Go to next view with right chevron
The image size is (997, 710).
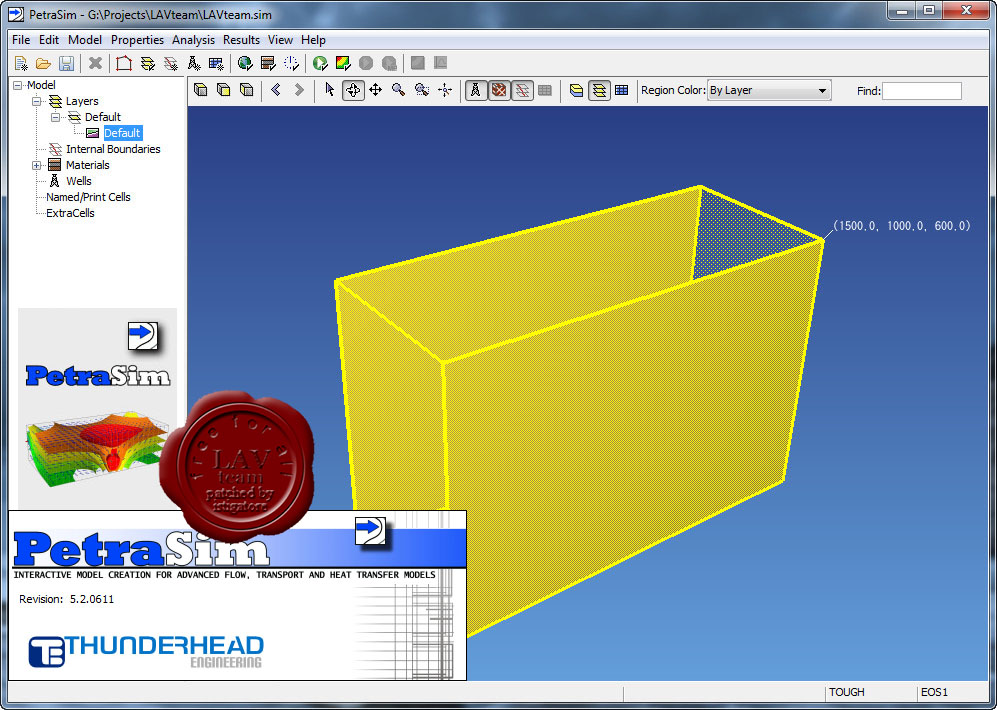[299, 90]
